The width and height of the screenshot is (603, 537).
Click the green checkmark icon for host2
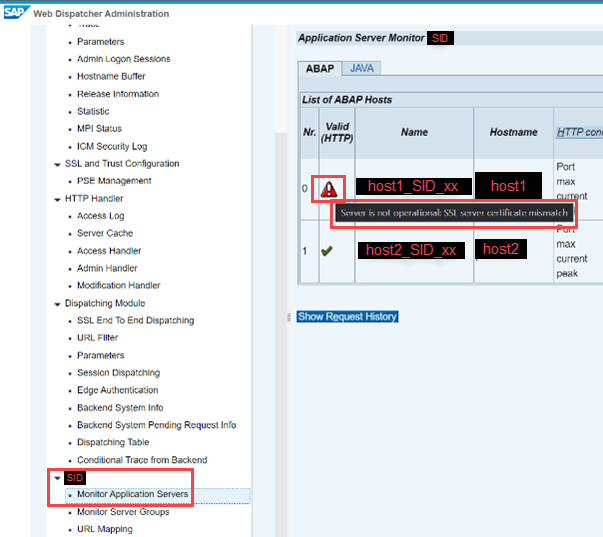click(326, 251)
